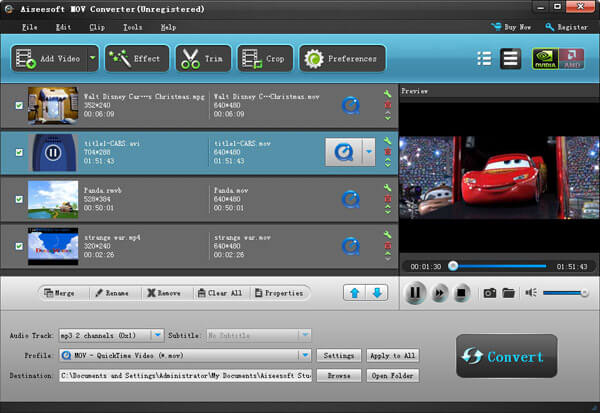This screenshot has height=413, width=600.
Task: Delete the Walt Disney row via red icon
Action: coord(388,104)
